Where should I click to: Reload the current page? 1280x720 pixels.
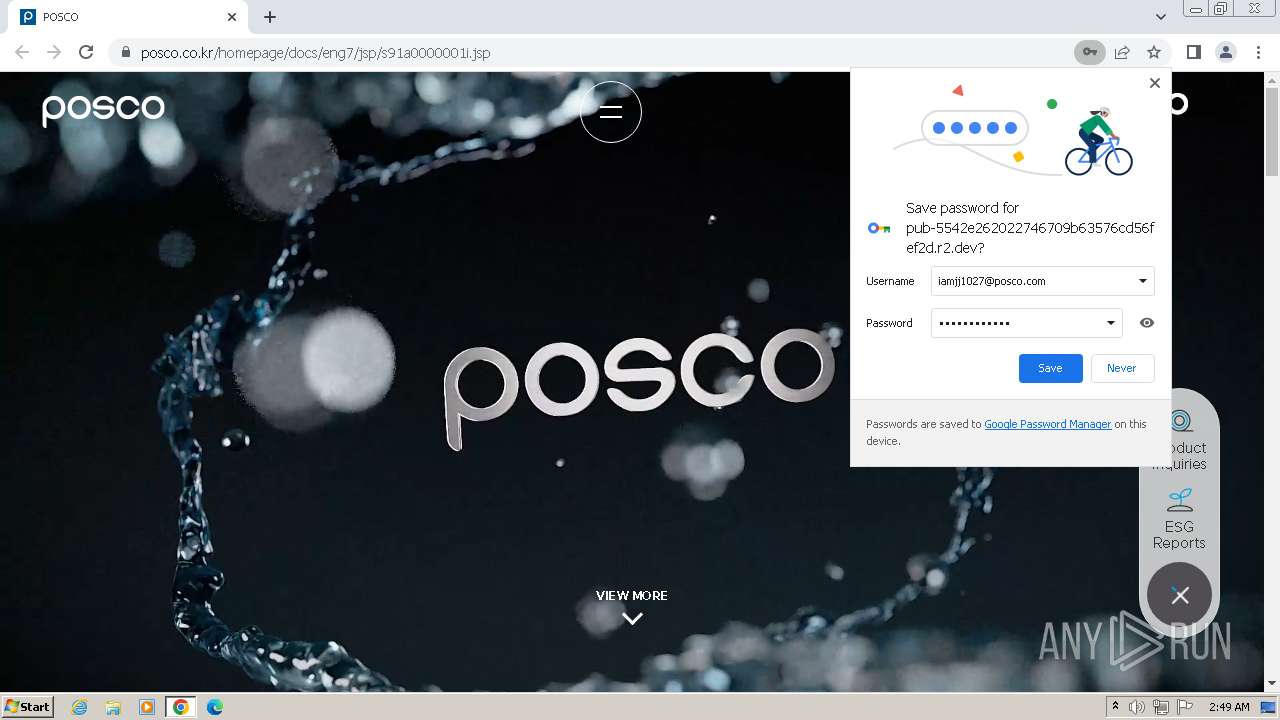(x=86, y=52)
